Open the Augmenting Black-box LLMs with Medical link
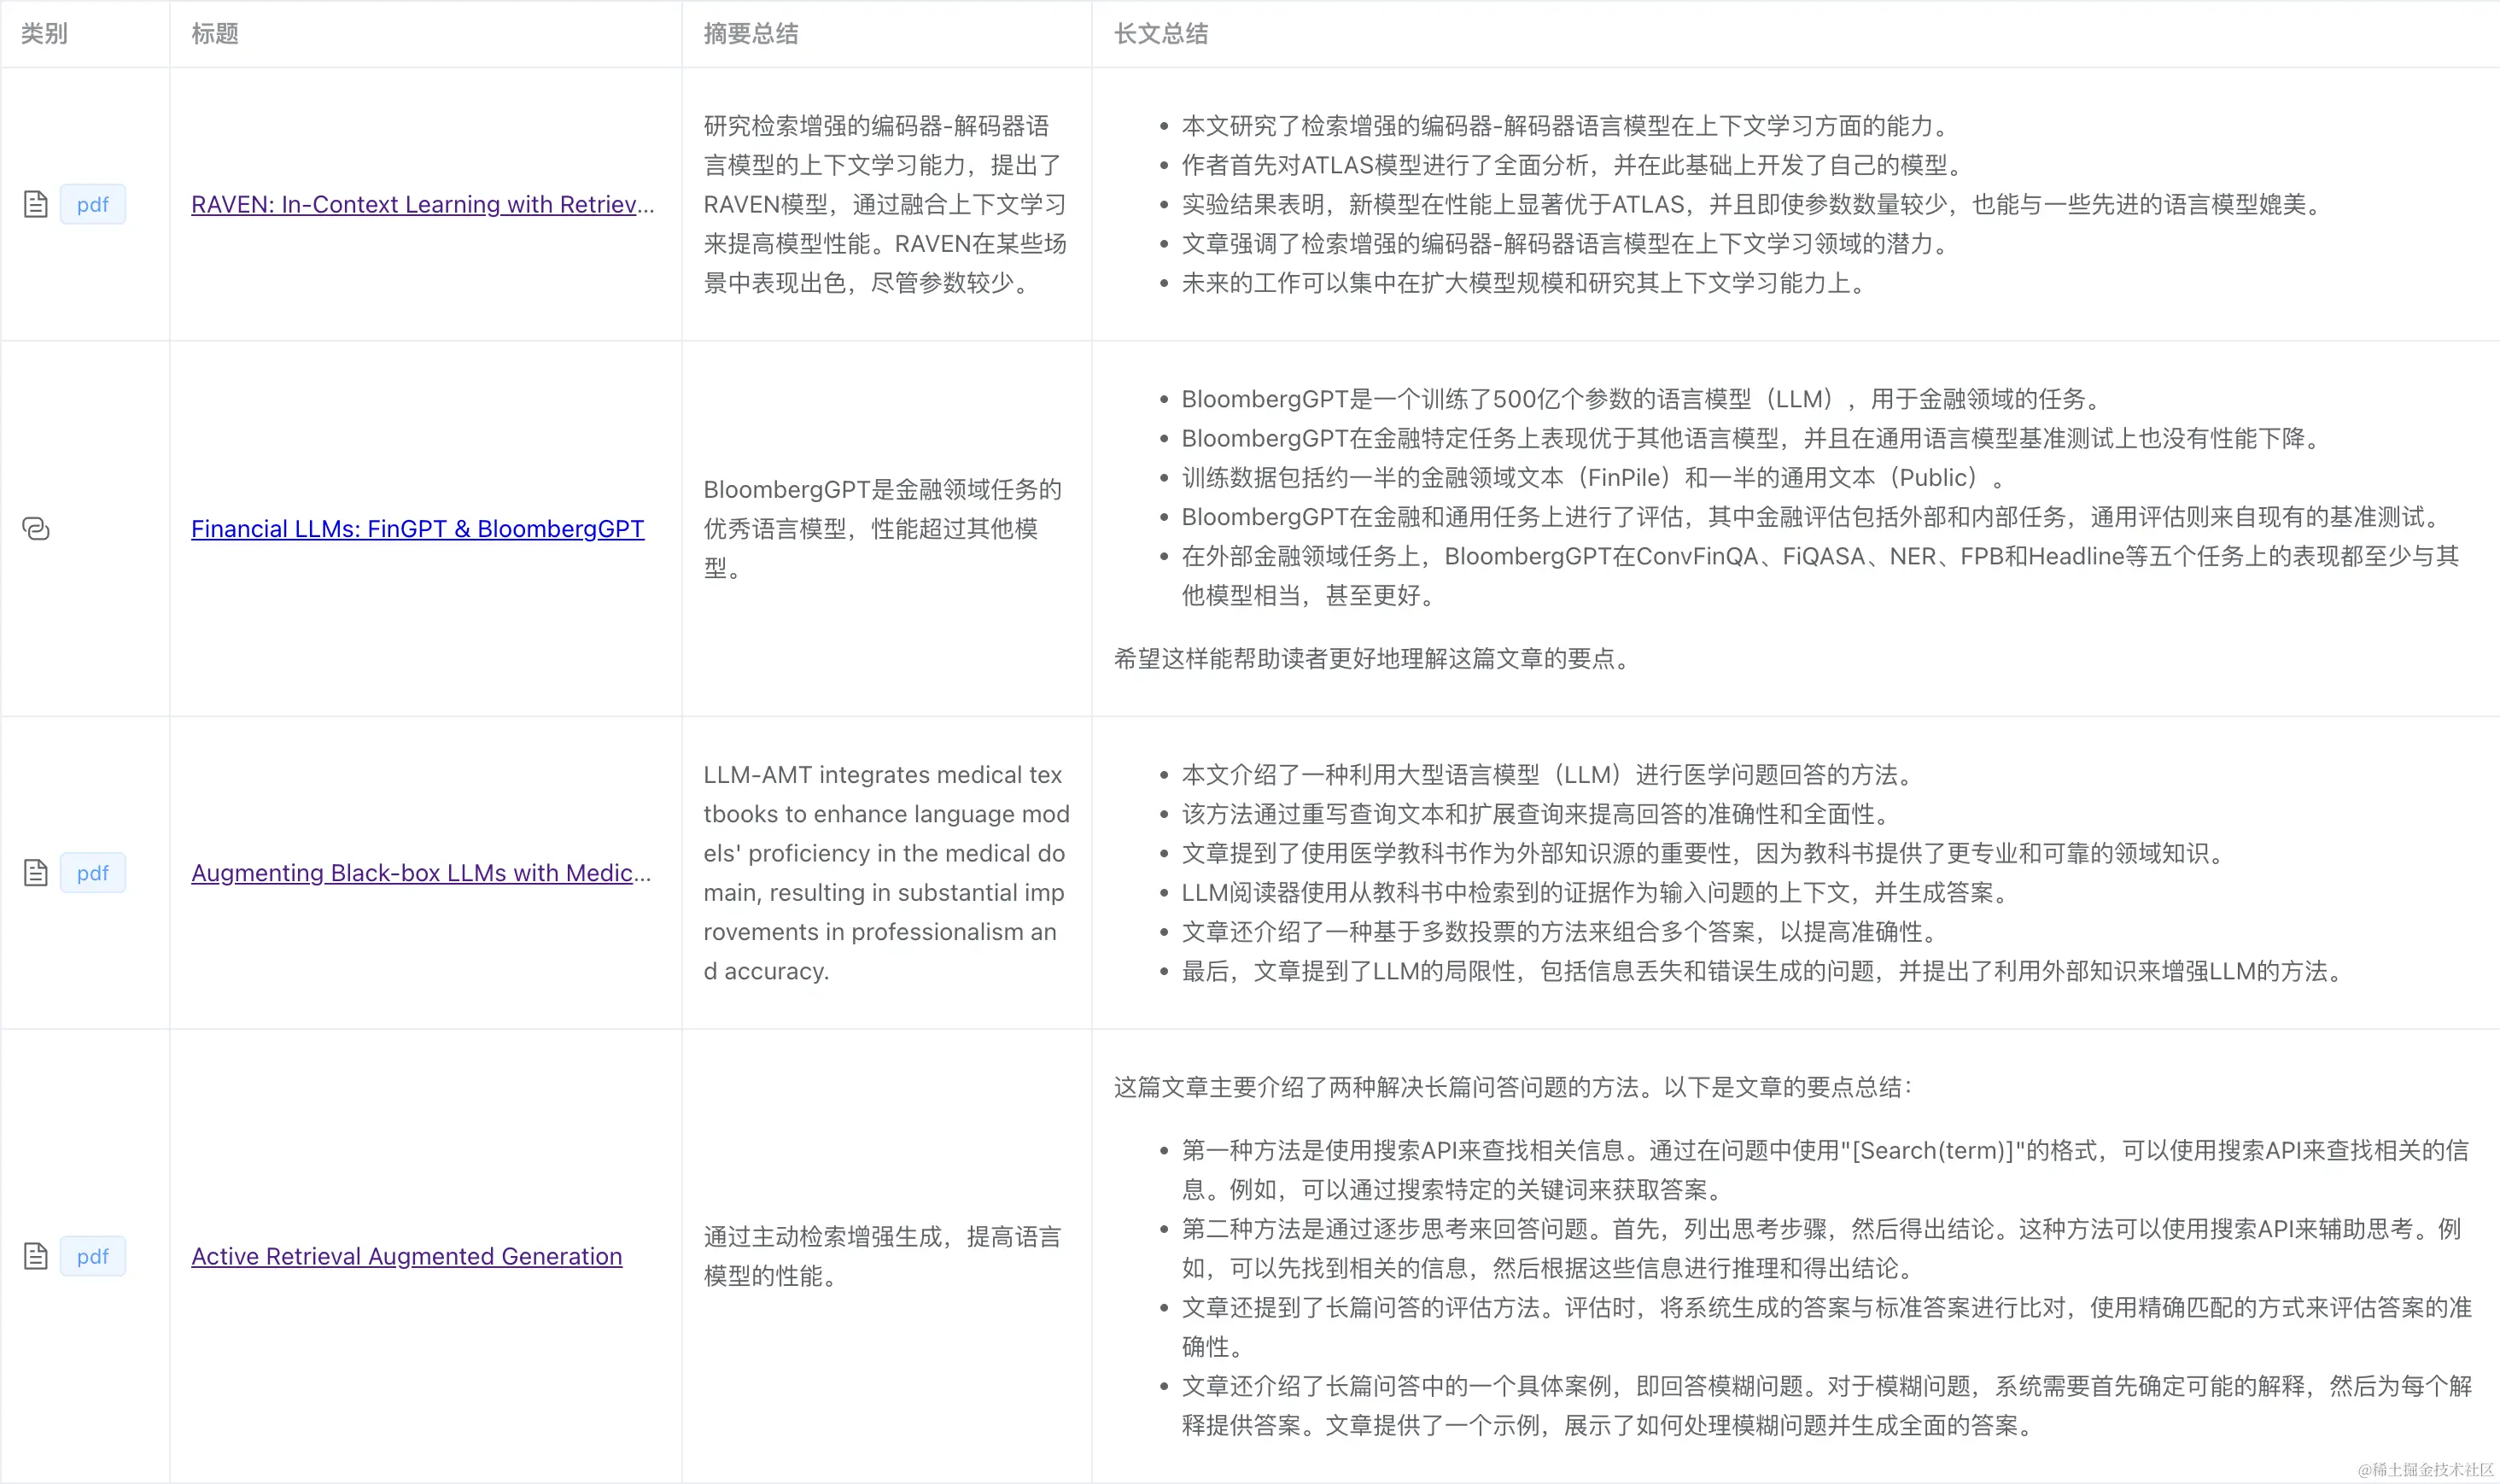 click(x=422, y=872)
